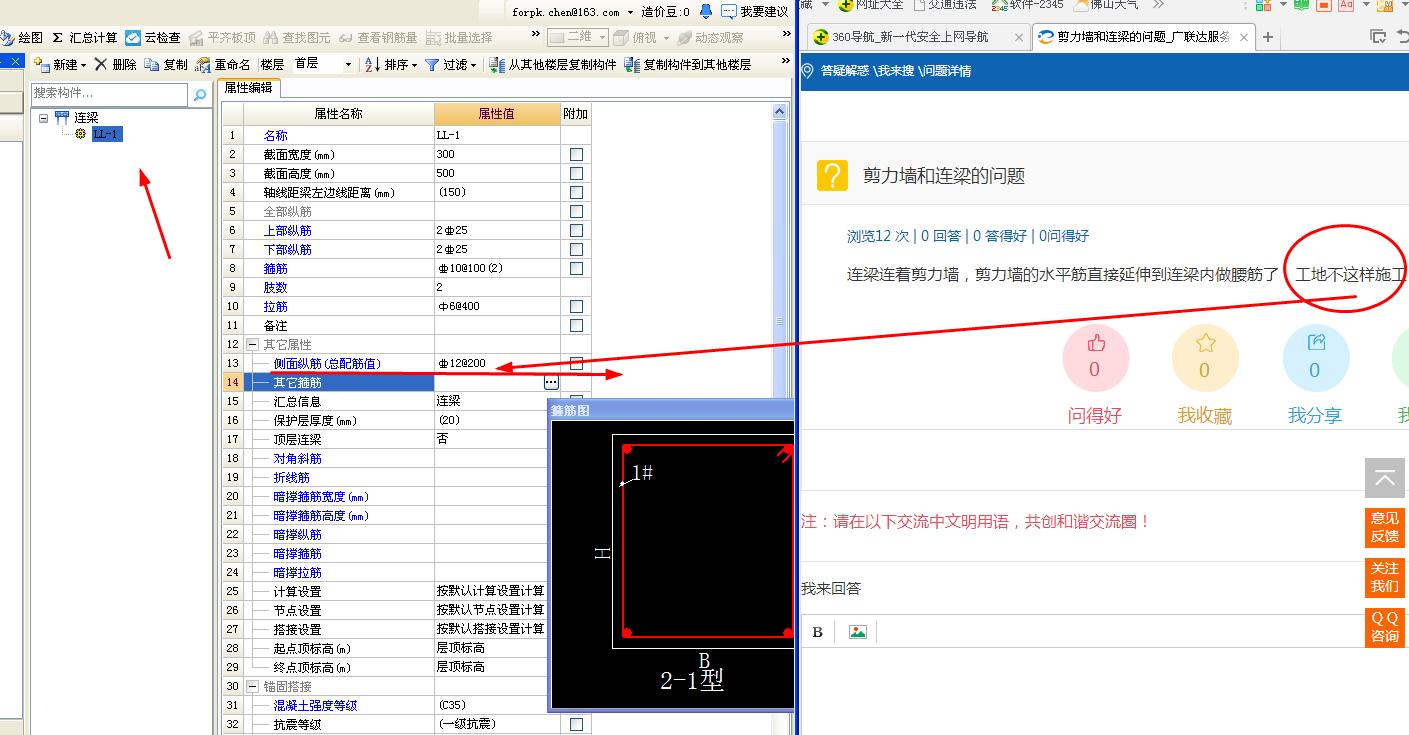Click 平齐板顶 align slab top tool

(222, 38)
